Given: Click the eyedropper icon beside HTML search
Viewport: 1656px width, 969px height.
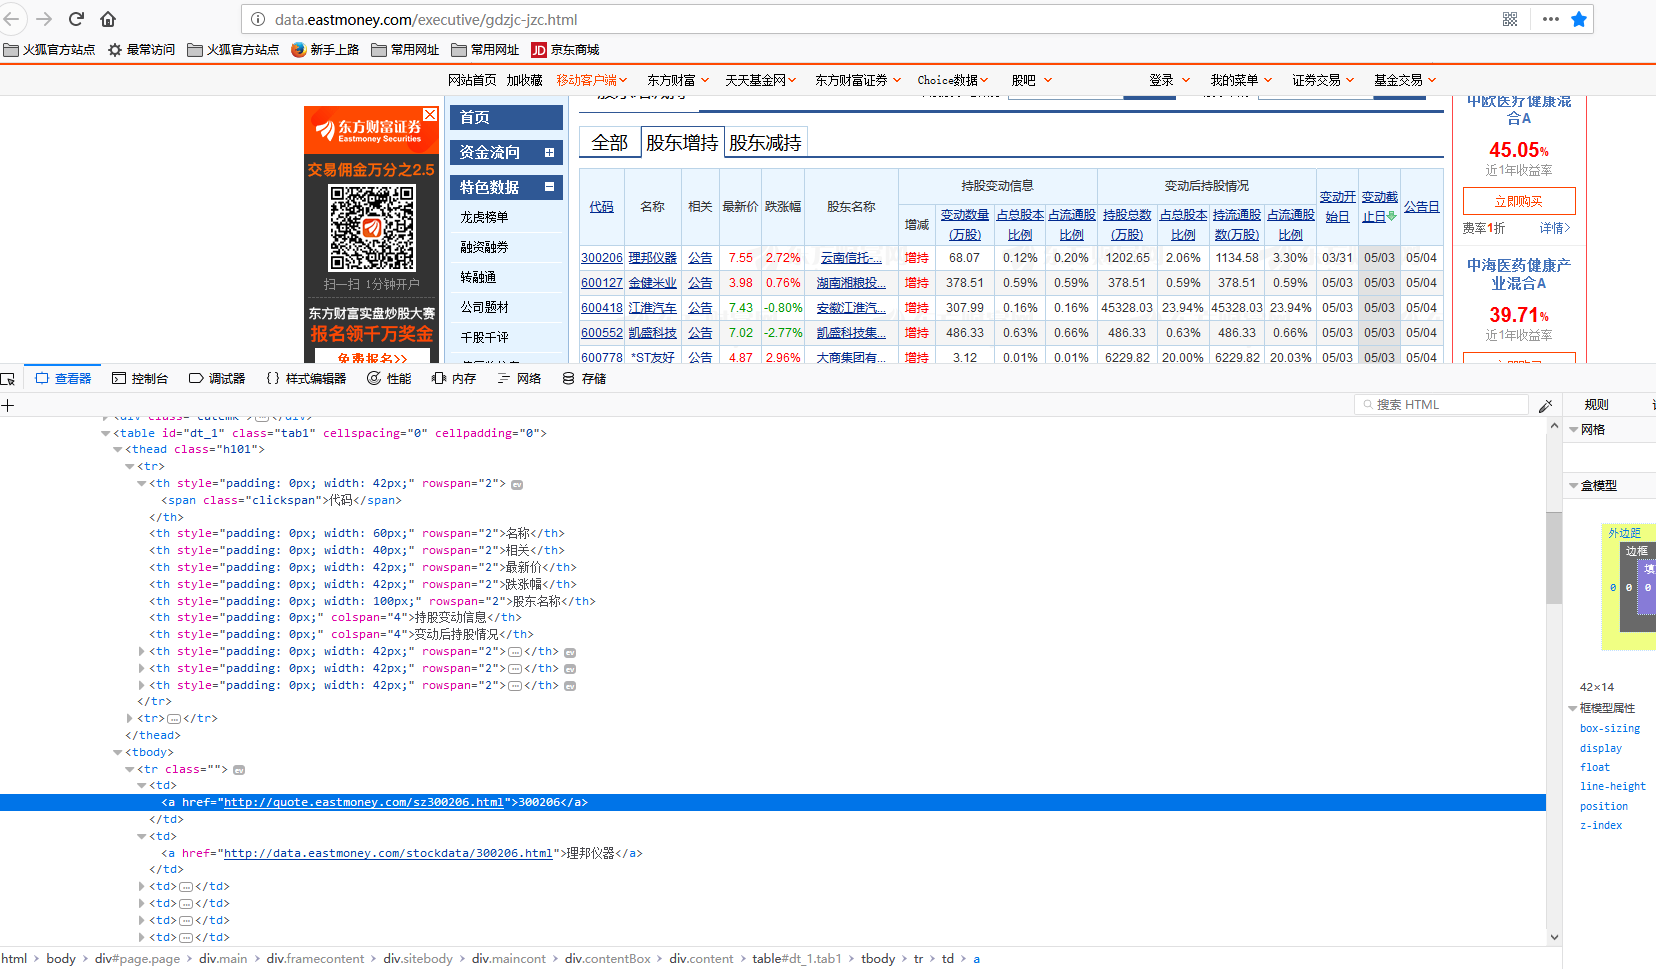Looking at the screenshot, I should (1545, 405).
